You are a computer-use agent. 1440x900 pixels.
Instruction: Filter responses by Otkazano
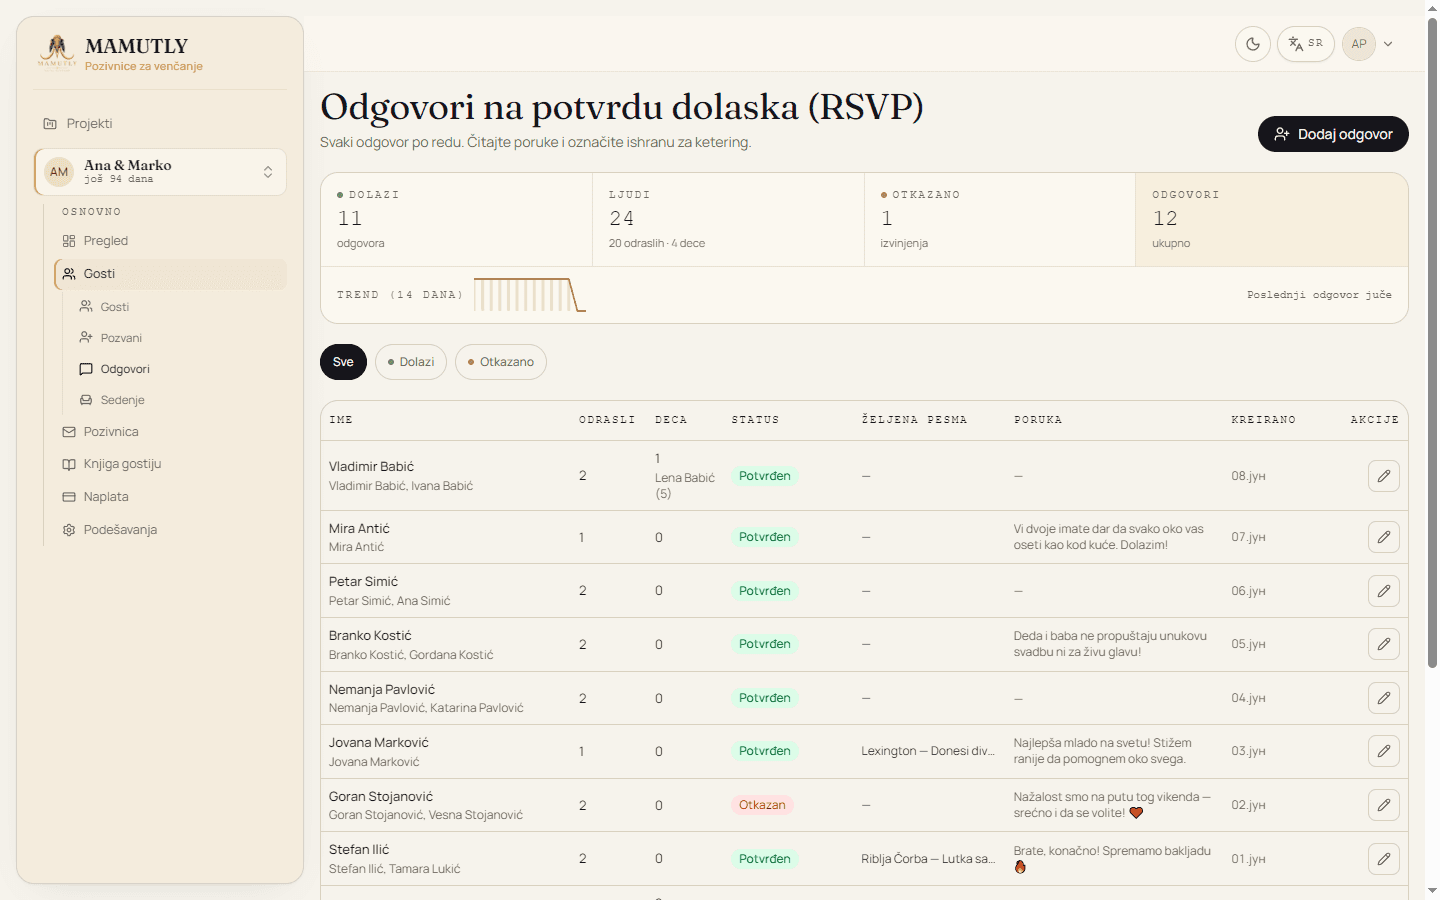click(x=501, y=362)
